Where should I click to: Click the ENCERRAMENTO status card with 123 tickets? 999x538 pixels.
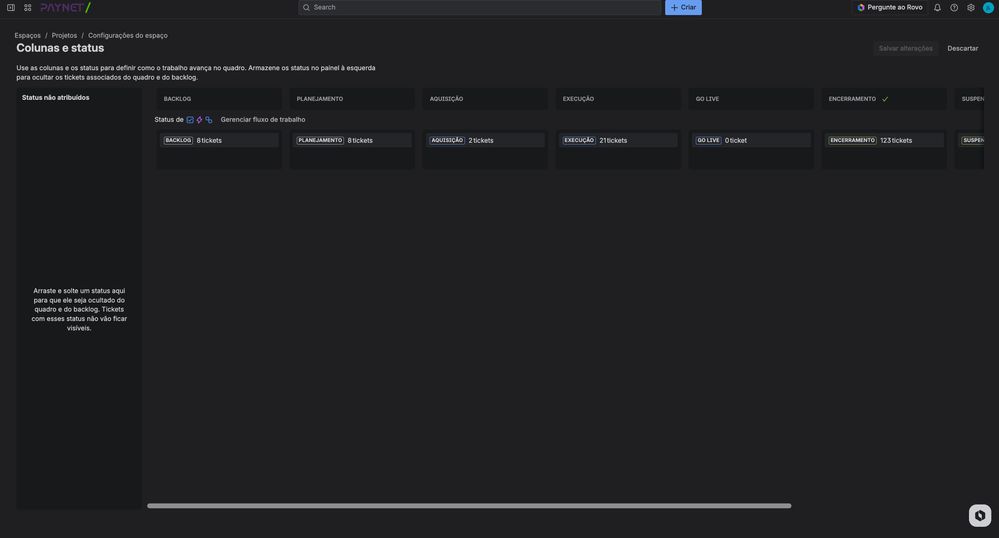click(884, 140)
